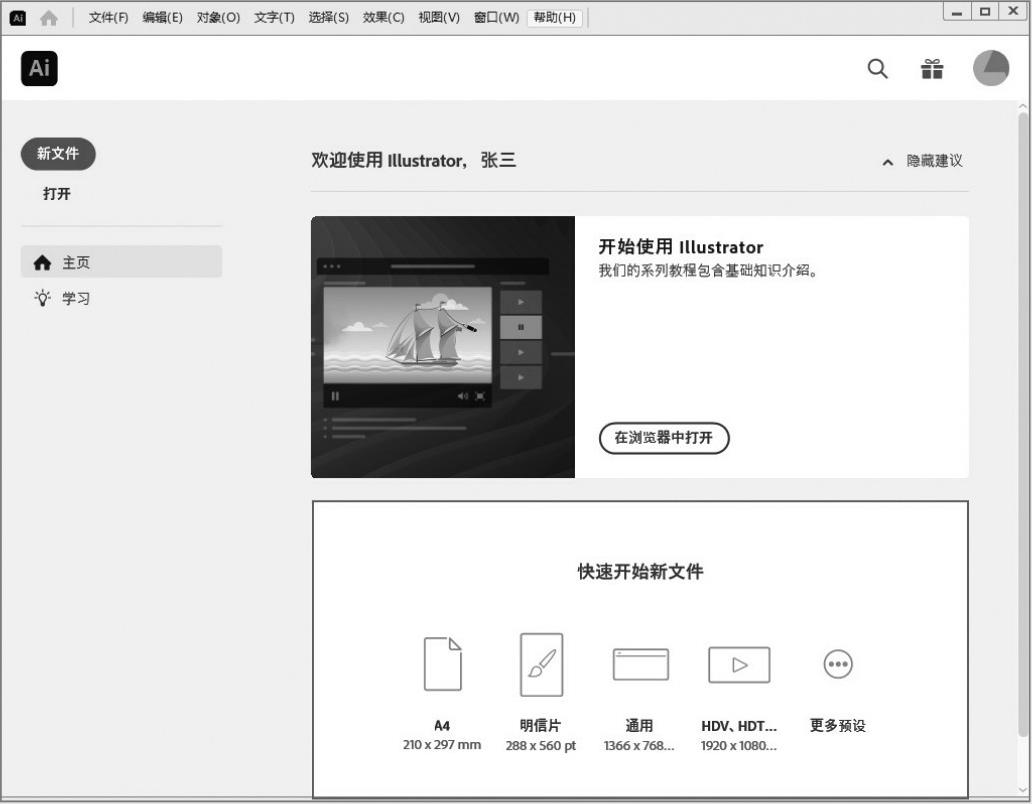Click the home icon in title bar
The image size is (1032, 804).
coord(49,18)
